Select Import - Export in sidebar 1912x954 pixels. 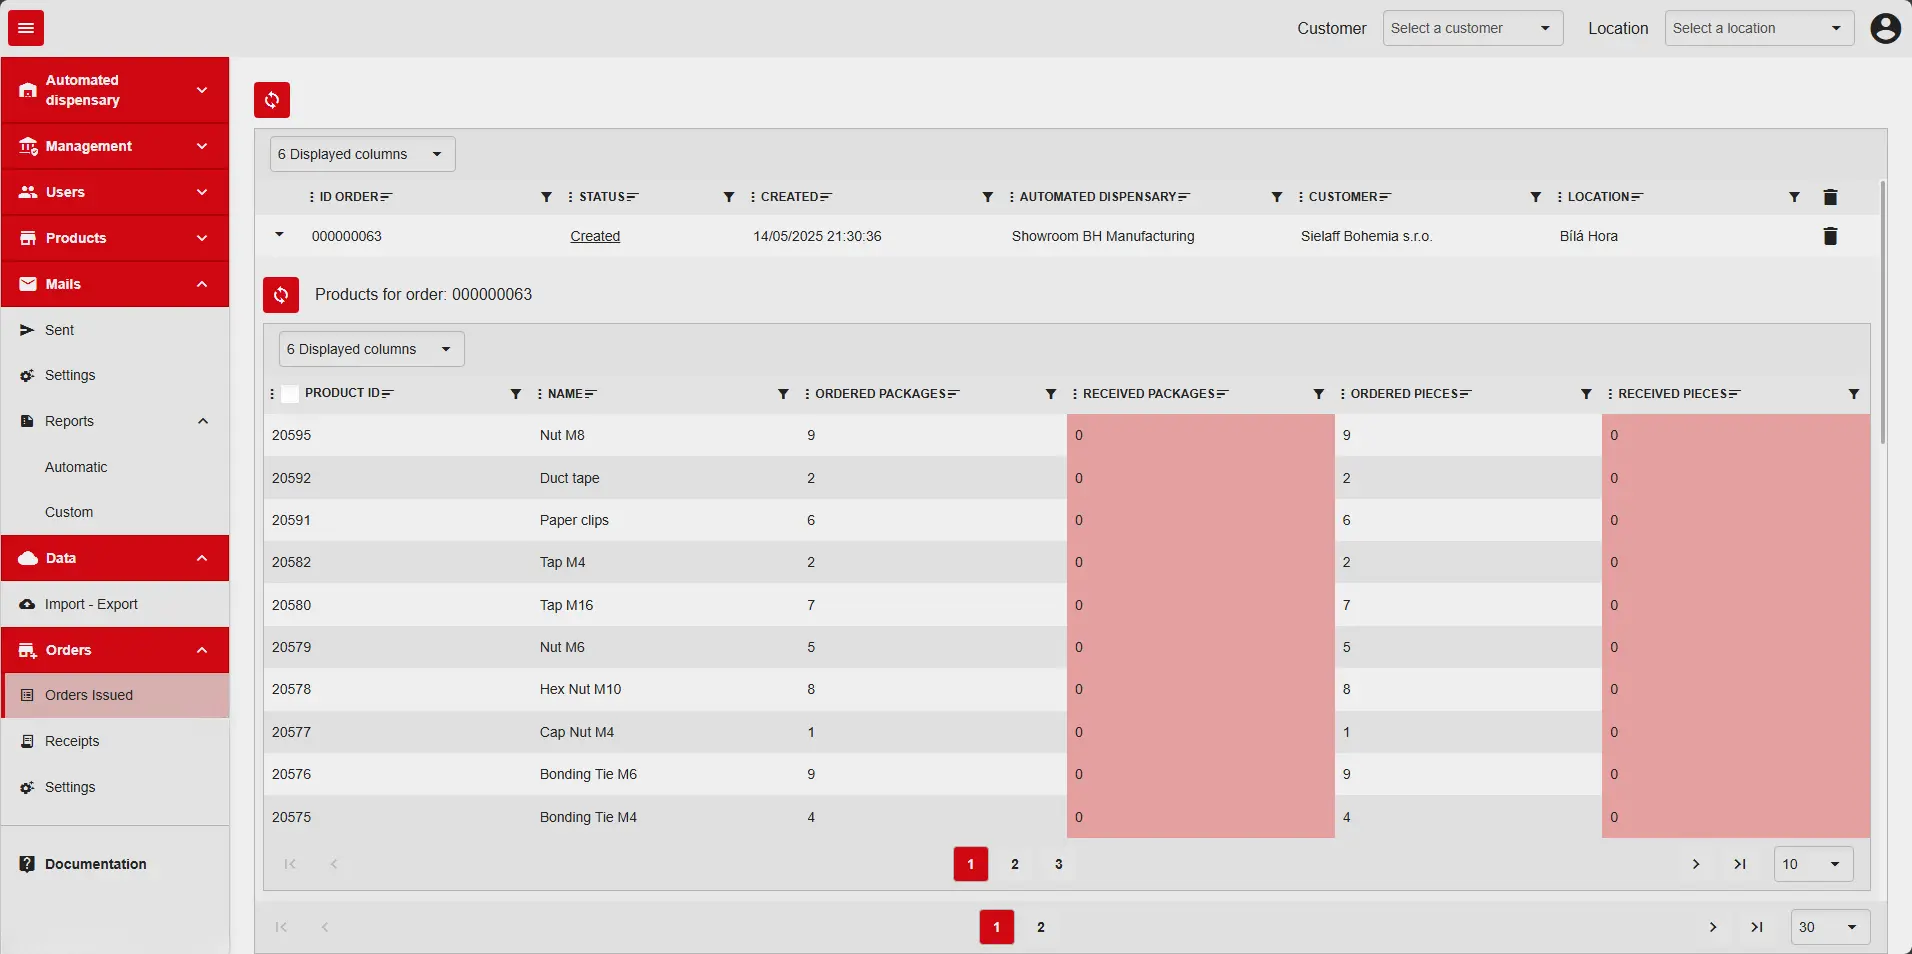pos(91,604)
